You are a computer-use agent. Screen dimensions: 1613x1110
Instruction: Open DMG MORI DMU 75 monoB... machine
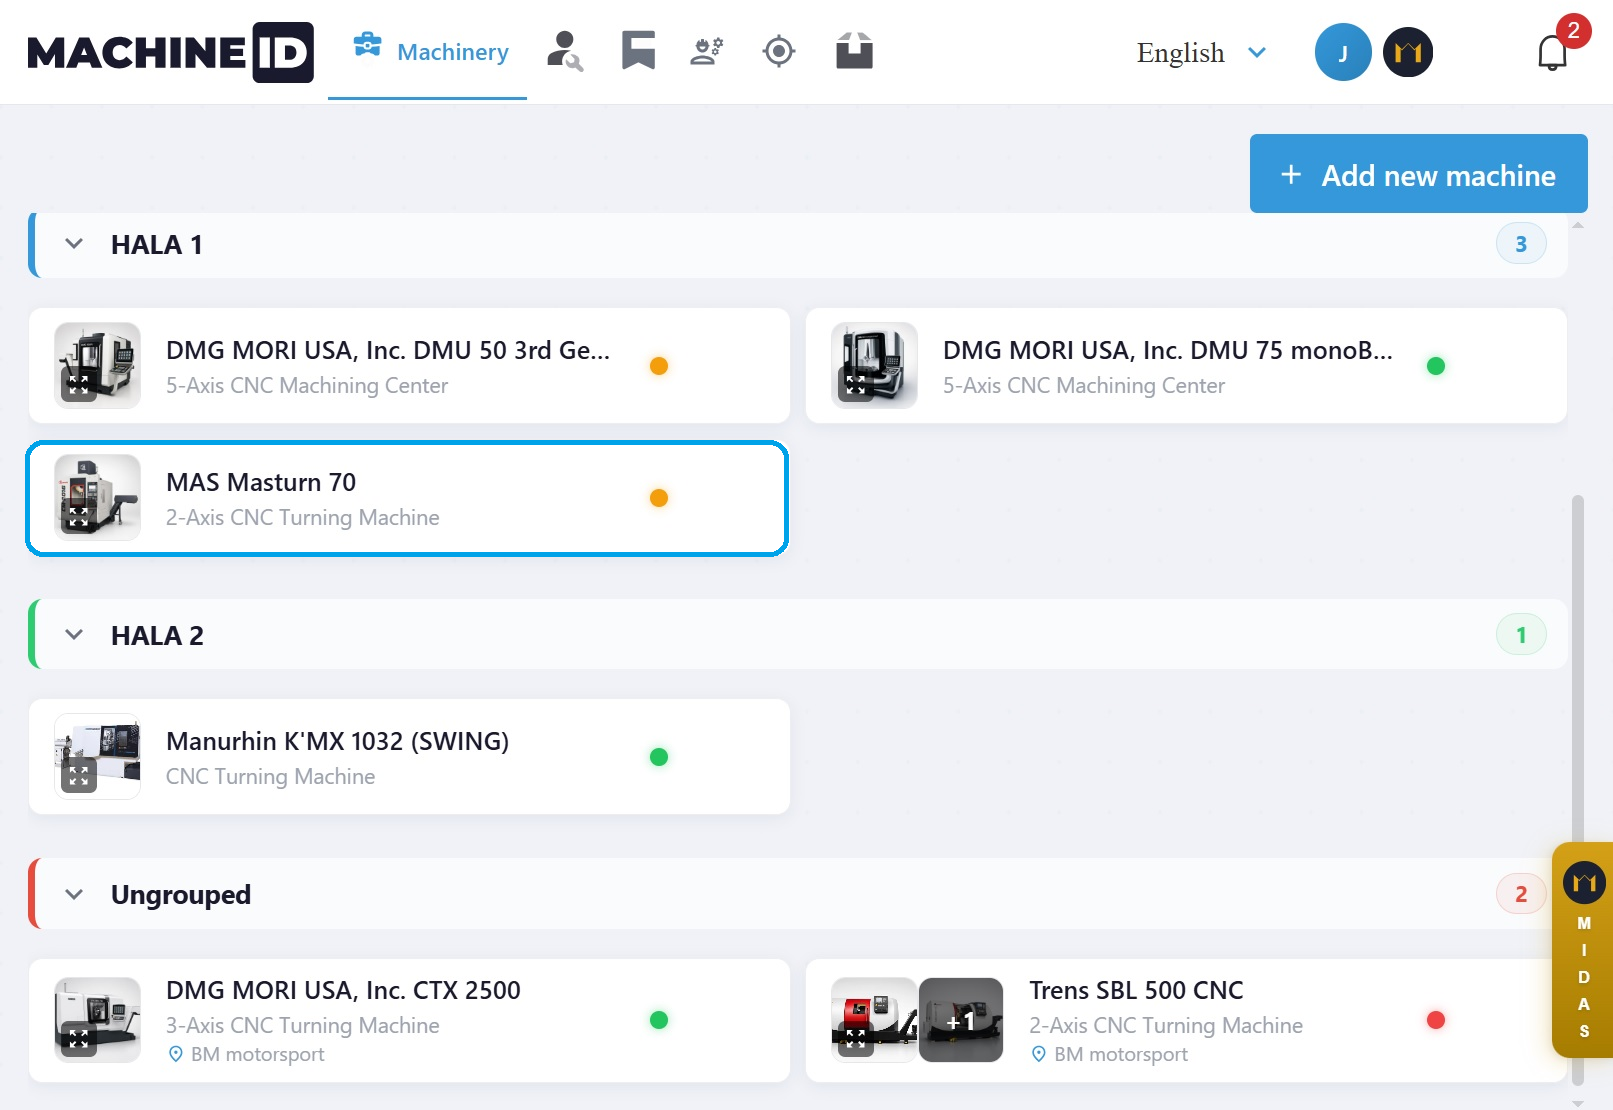(x=1186, y=366)
